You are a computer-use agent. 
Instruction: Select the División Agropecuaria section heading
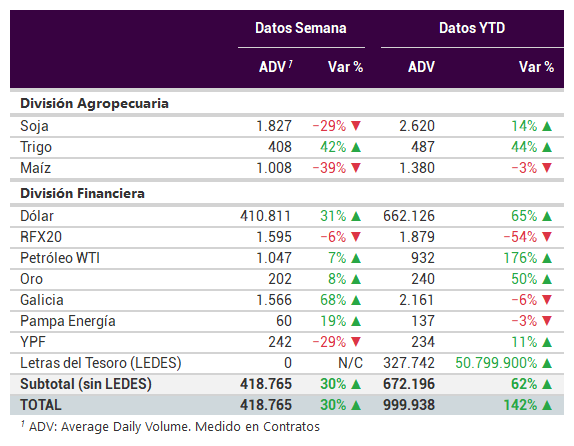94,104
